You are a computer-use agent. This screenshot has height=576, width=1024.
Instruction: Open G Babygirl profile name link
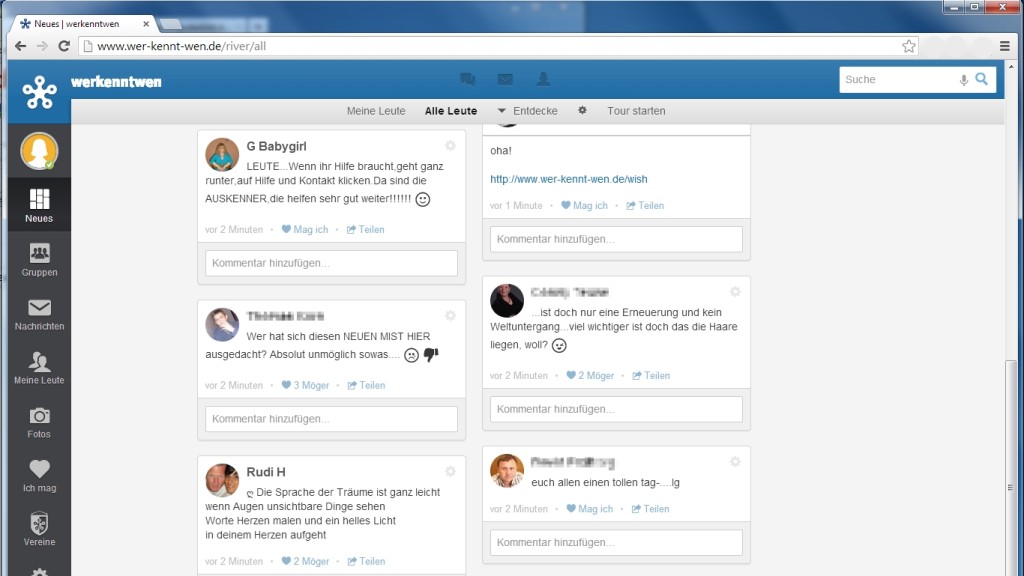(276, 146)
